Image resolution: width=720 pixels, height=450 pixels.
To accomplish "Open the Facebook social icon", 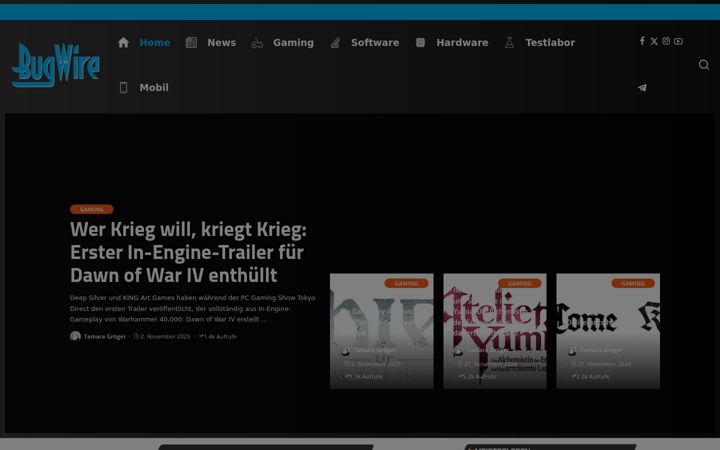I will 642,41.
